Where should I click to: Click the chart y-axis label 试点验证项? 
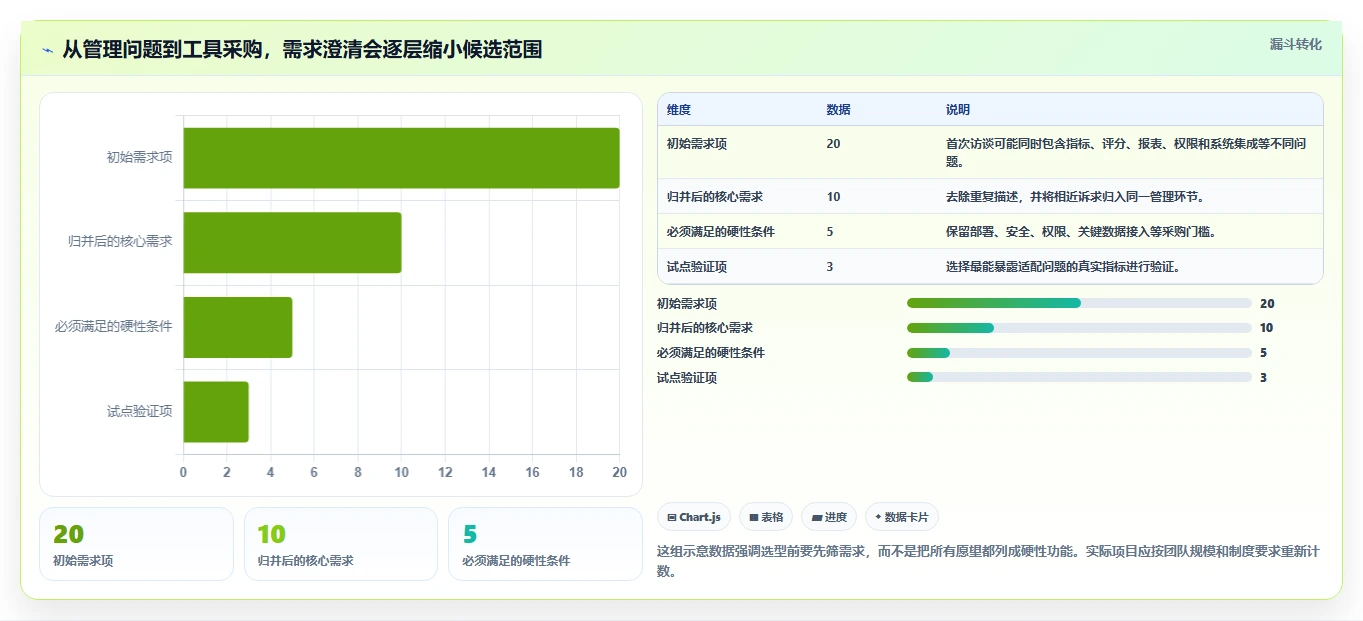(140, 411)
